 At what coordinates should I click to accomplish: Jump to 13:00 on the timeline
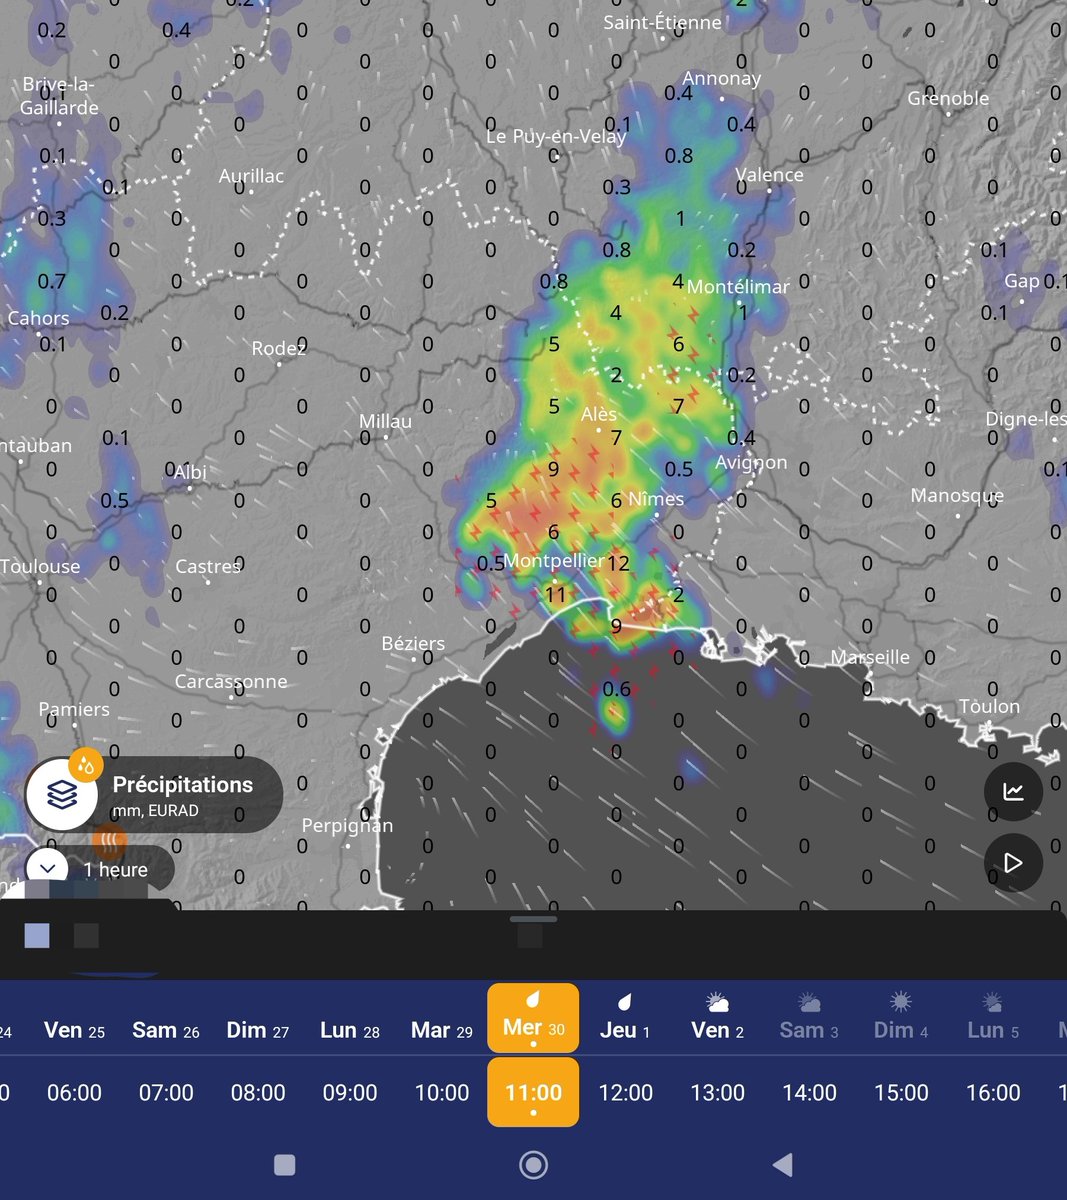(717, 1092)
